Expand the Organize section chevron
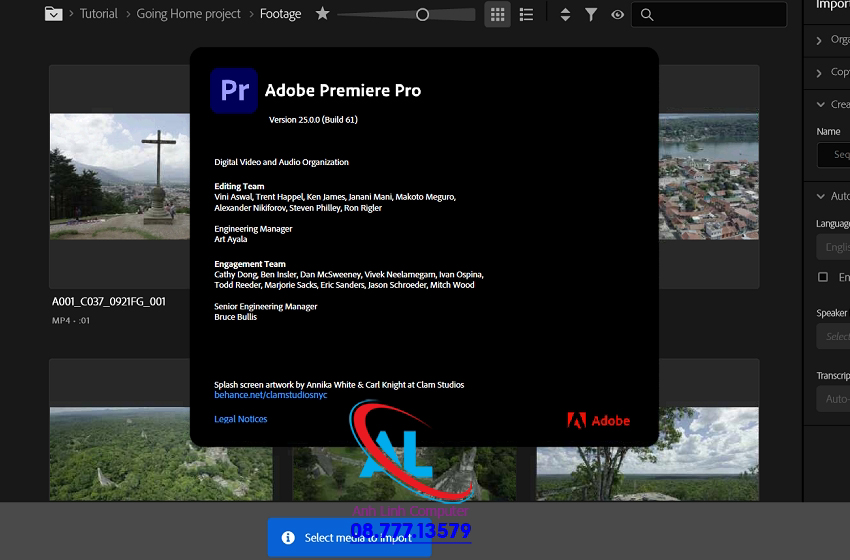850x560 pixels. point(820,40)
